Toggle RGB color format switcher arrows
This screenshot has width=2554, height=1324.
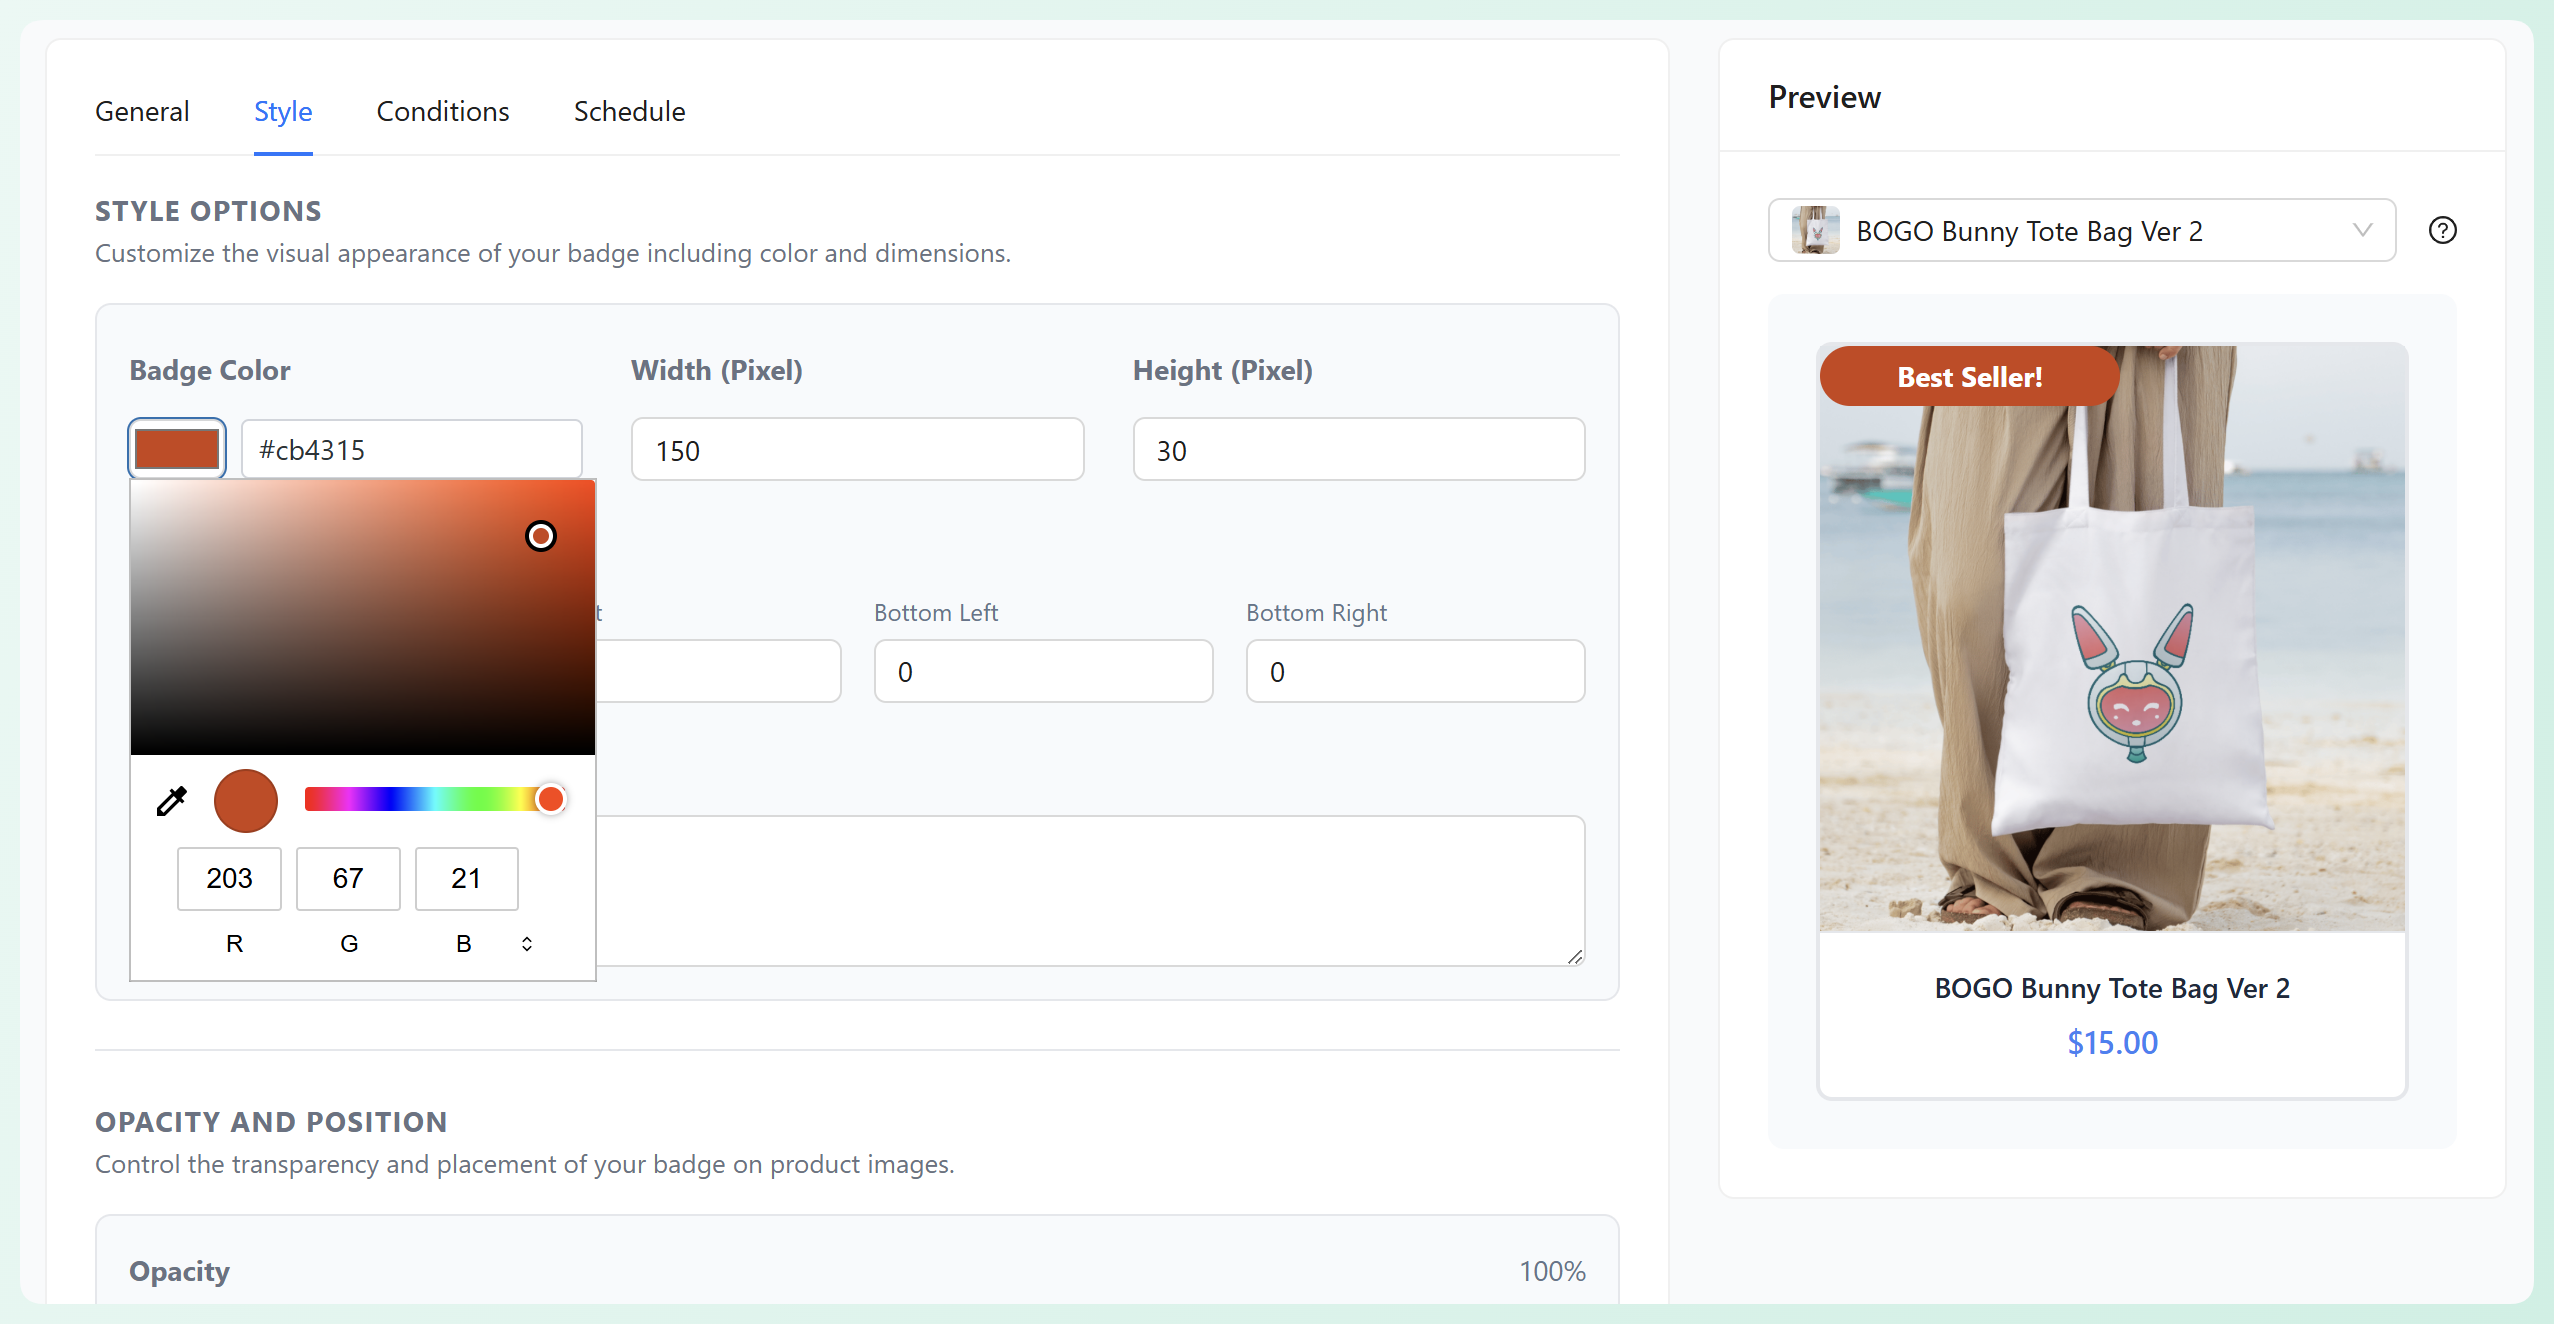click(527, 944)
